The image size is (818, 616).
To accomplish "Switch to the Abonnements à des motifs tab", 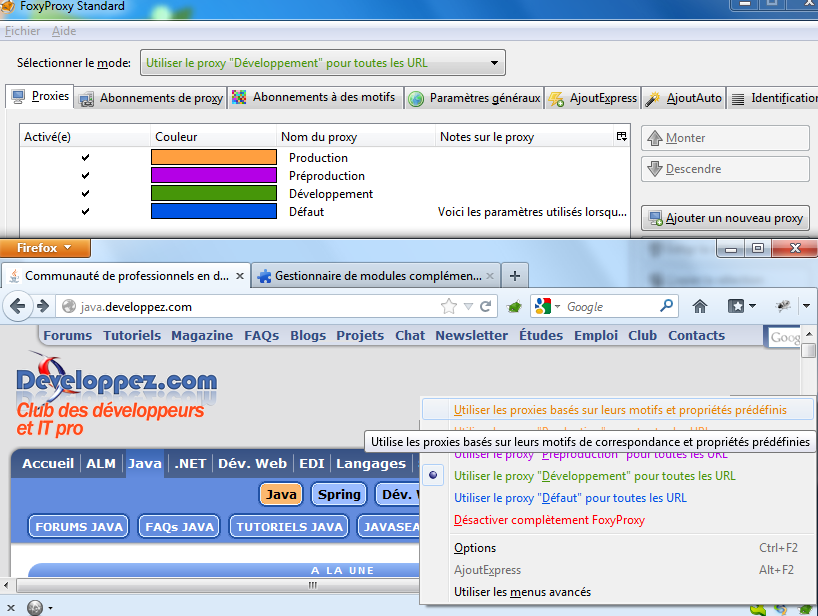I will coord(315,98).
